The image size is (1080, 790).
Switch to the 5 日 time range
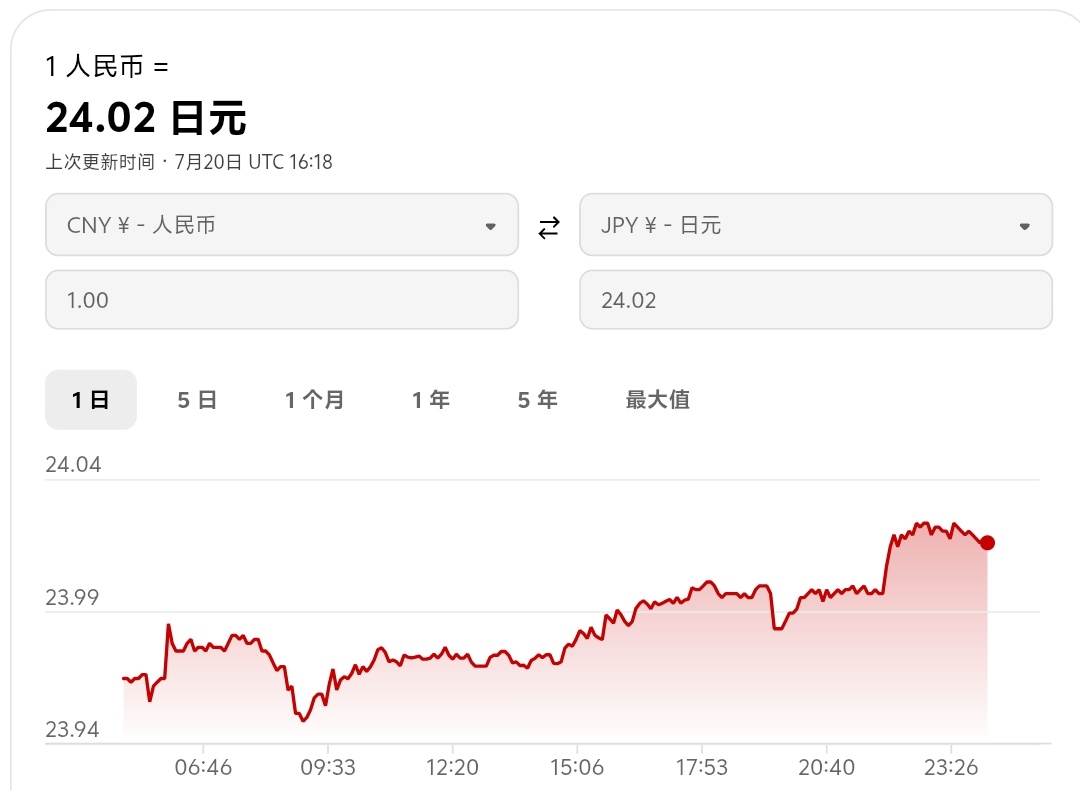[x=198, y=399]
